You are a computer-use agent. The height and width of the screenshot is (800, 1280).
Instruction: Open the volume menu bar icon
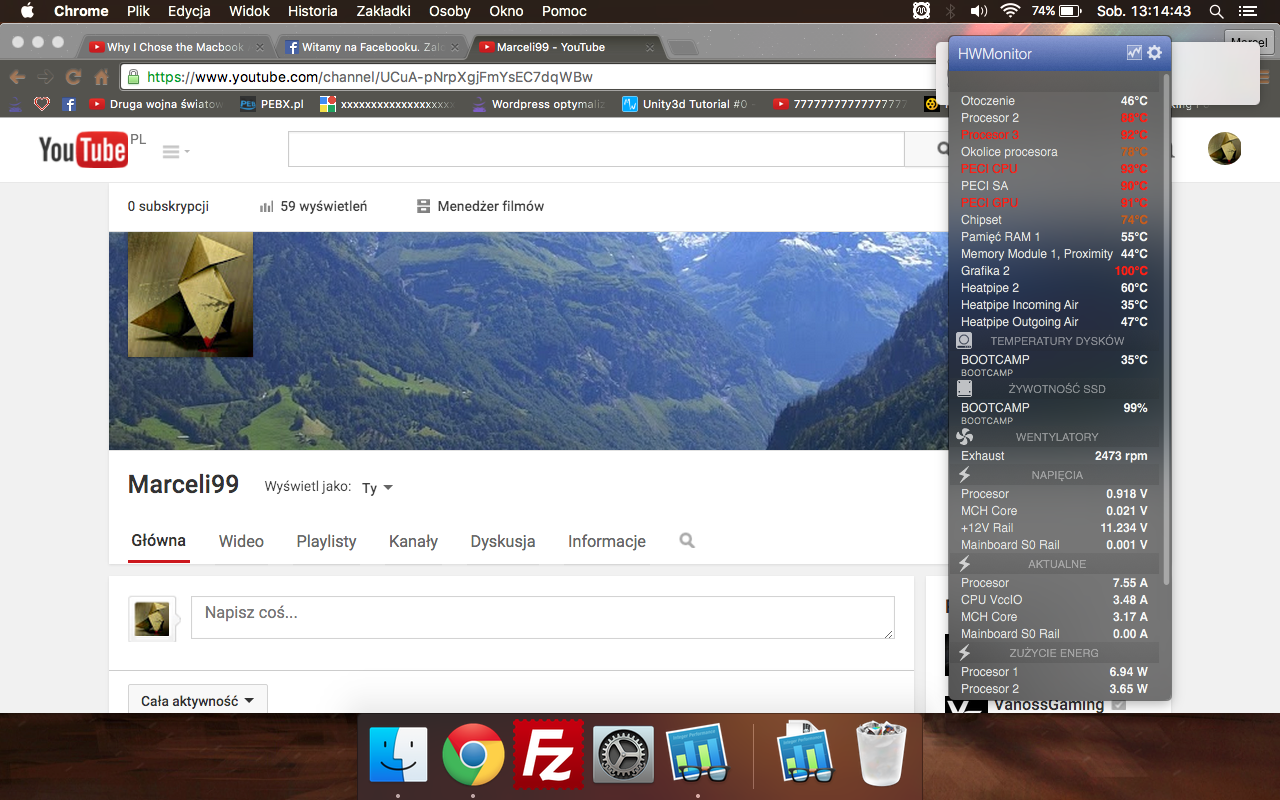point(979,11)
